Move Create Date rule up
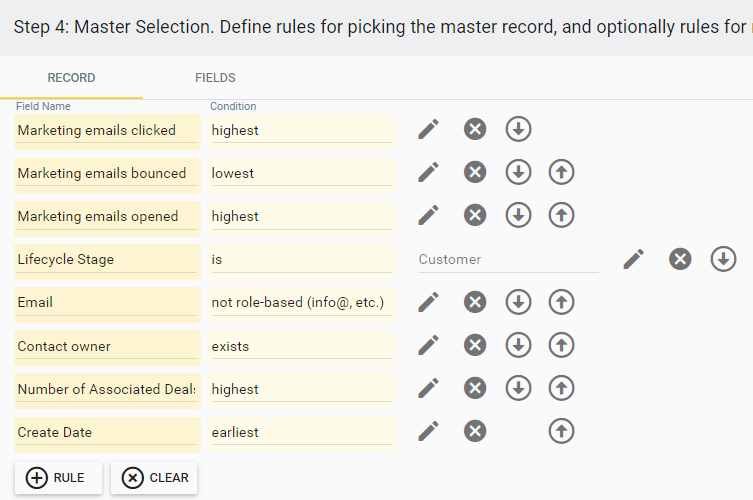The image size is (753, 500). pos(561,431)
